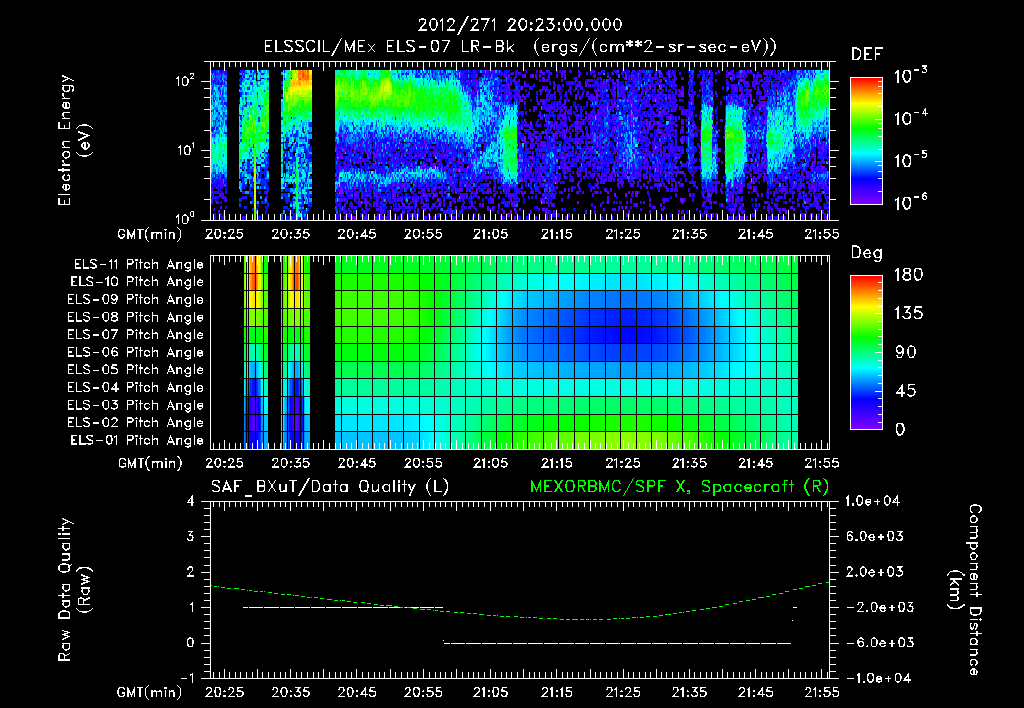The height and width of the screenshot is (708, 1024).
Task: Select the green MEXORBMC/SPF X, Spacecraft (R) legend
Action: (679, 487)
